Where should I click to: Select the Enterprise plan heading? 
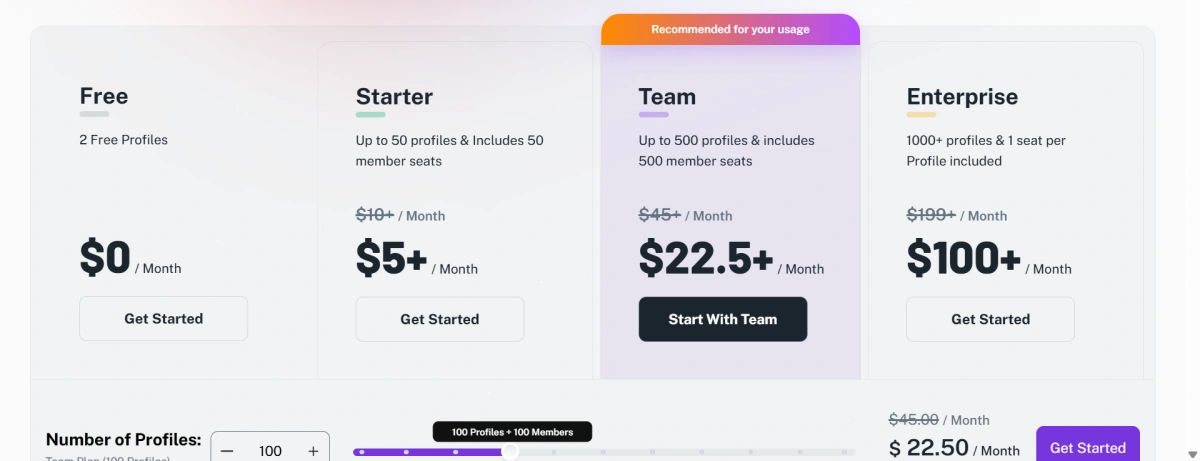click(x=962, y=97)
